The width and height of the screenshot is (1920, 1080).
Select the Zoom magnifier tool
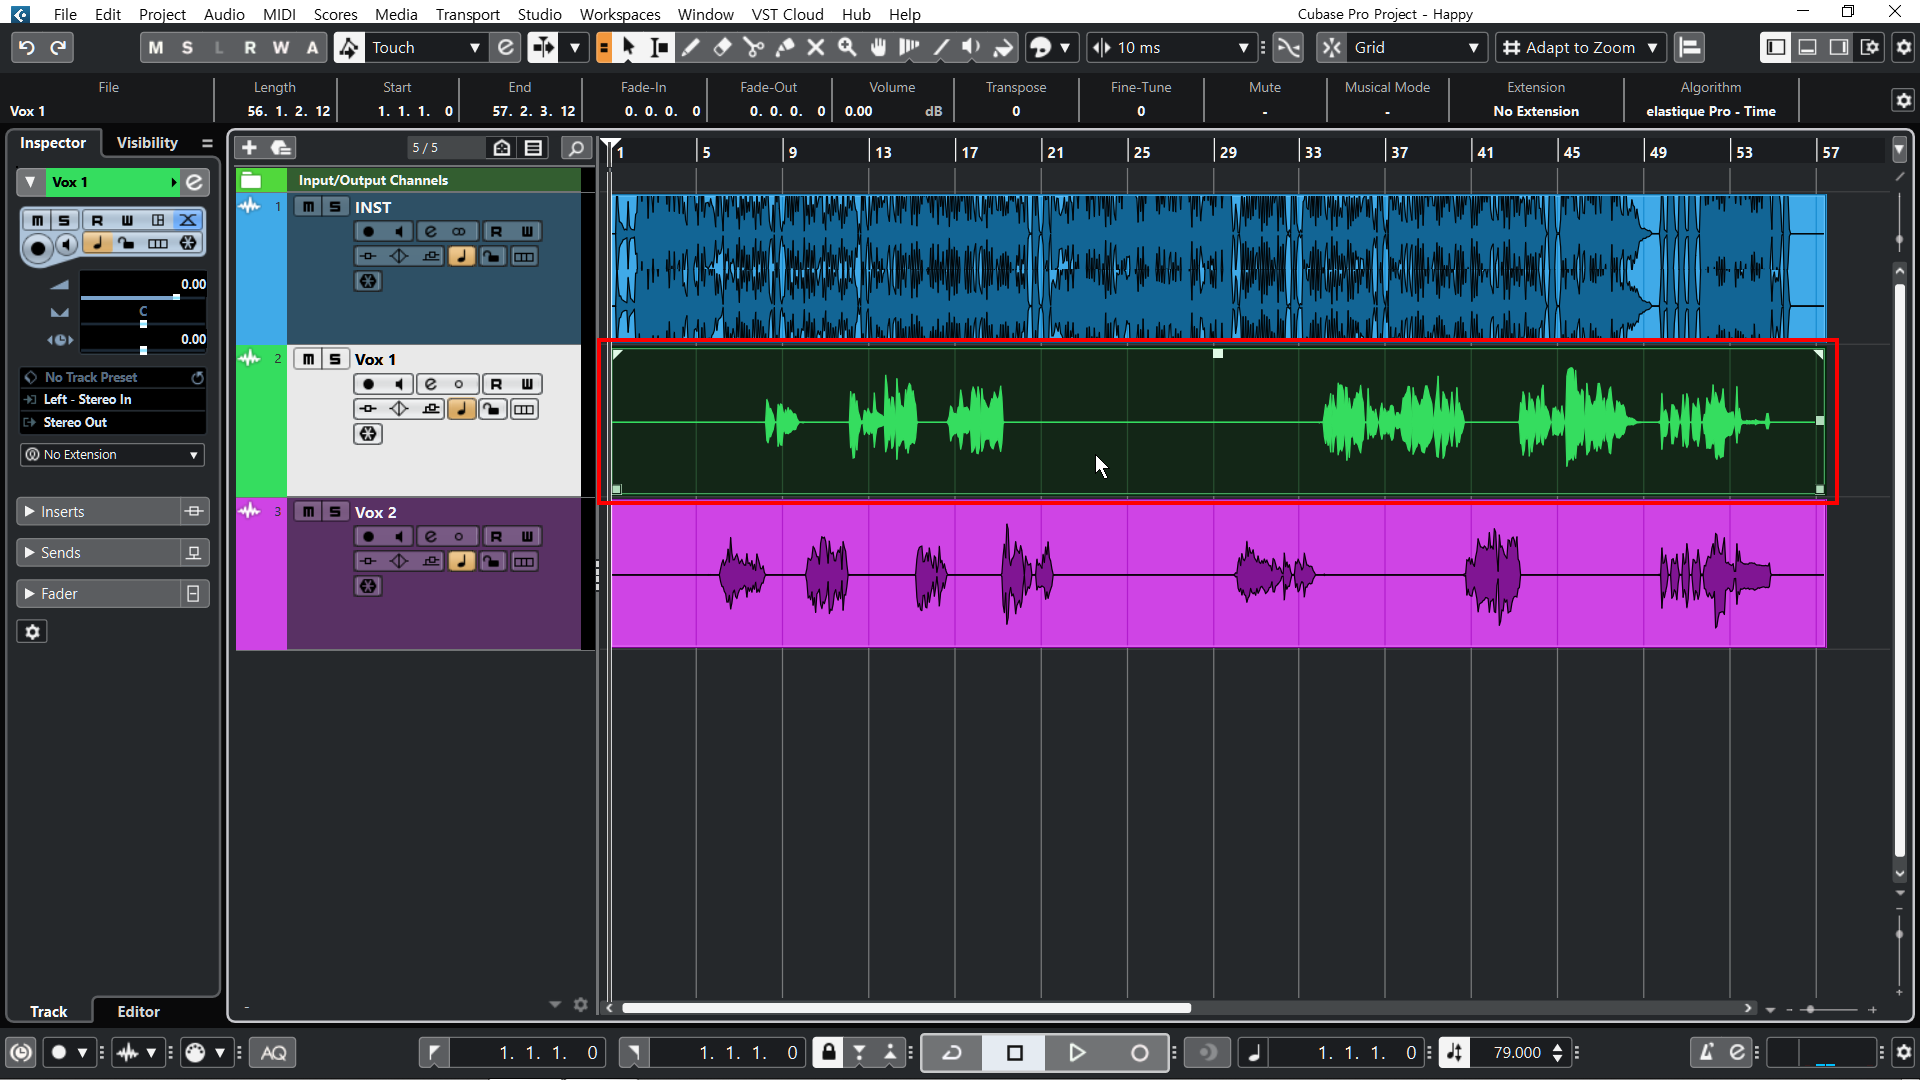click(x=847, y=48)
